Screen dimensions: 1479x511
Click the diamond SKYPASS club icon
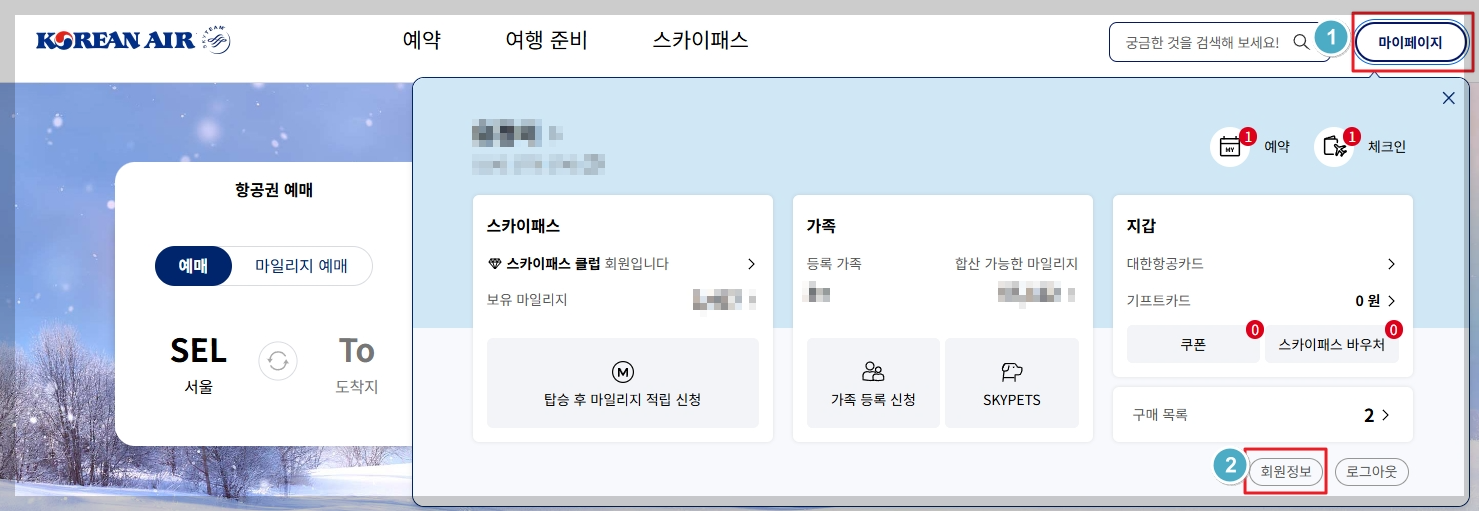click(x=494, y=264)
